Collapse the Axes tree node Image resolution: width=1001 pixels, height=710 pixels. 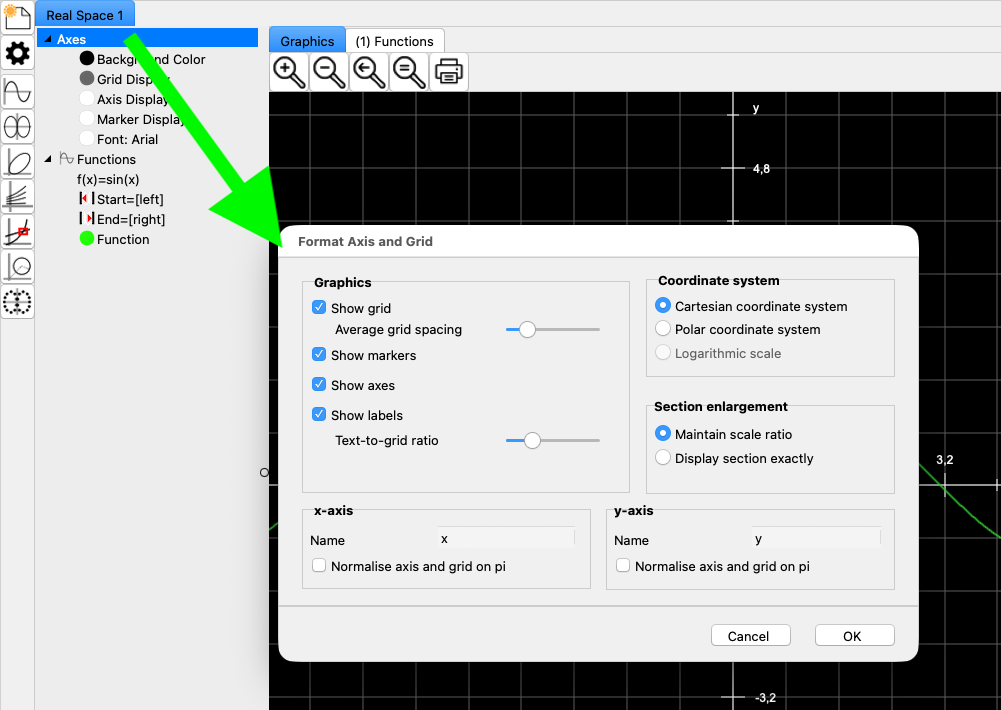[47, 40]
